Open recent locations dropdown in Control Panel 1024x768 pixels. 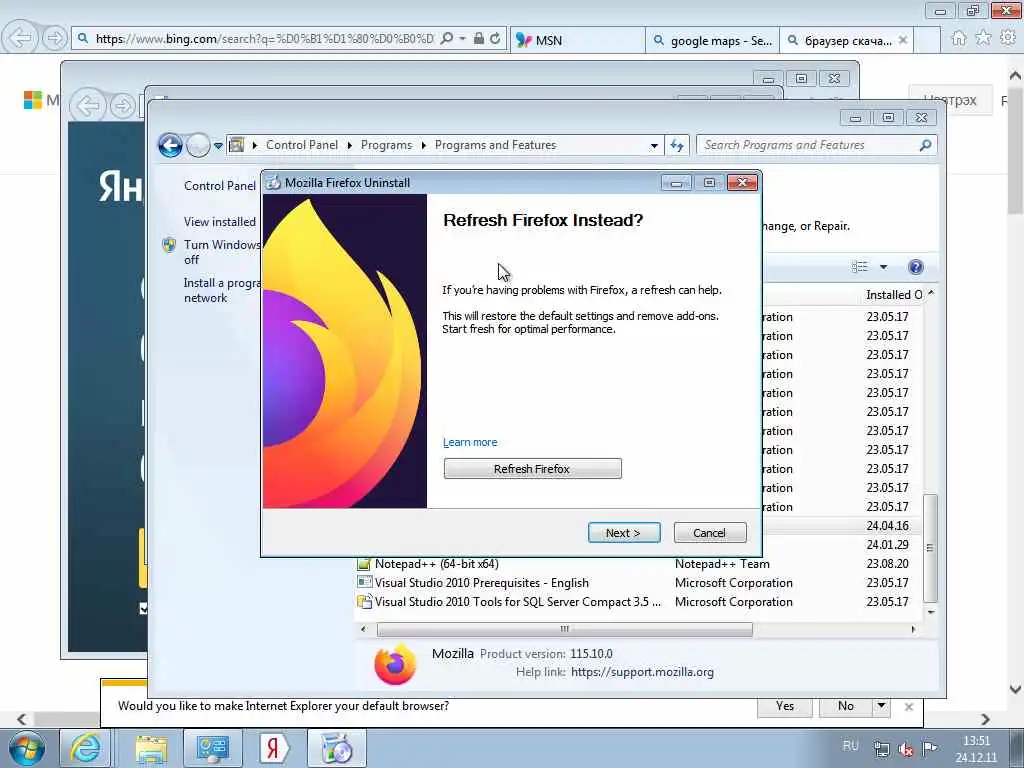click(218, 146)
